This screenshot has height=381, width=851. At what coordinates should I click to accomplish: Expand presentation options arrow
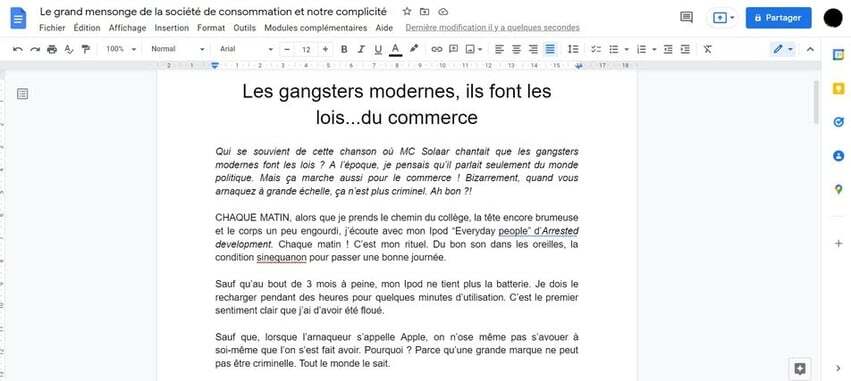tap(732, 18)
